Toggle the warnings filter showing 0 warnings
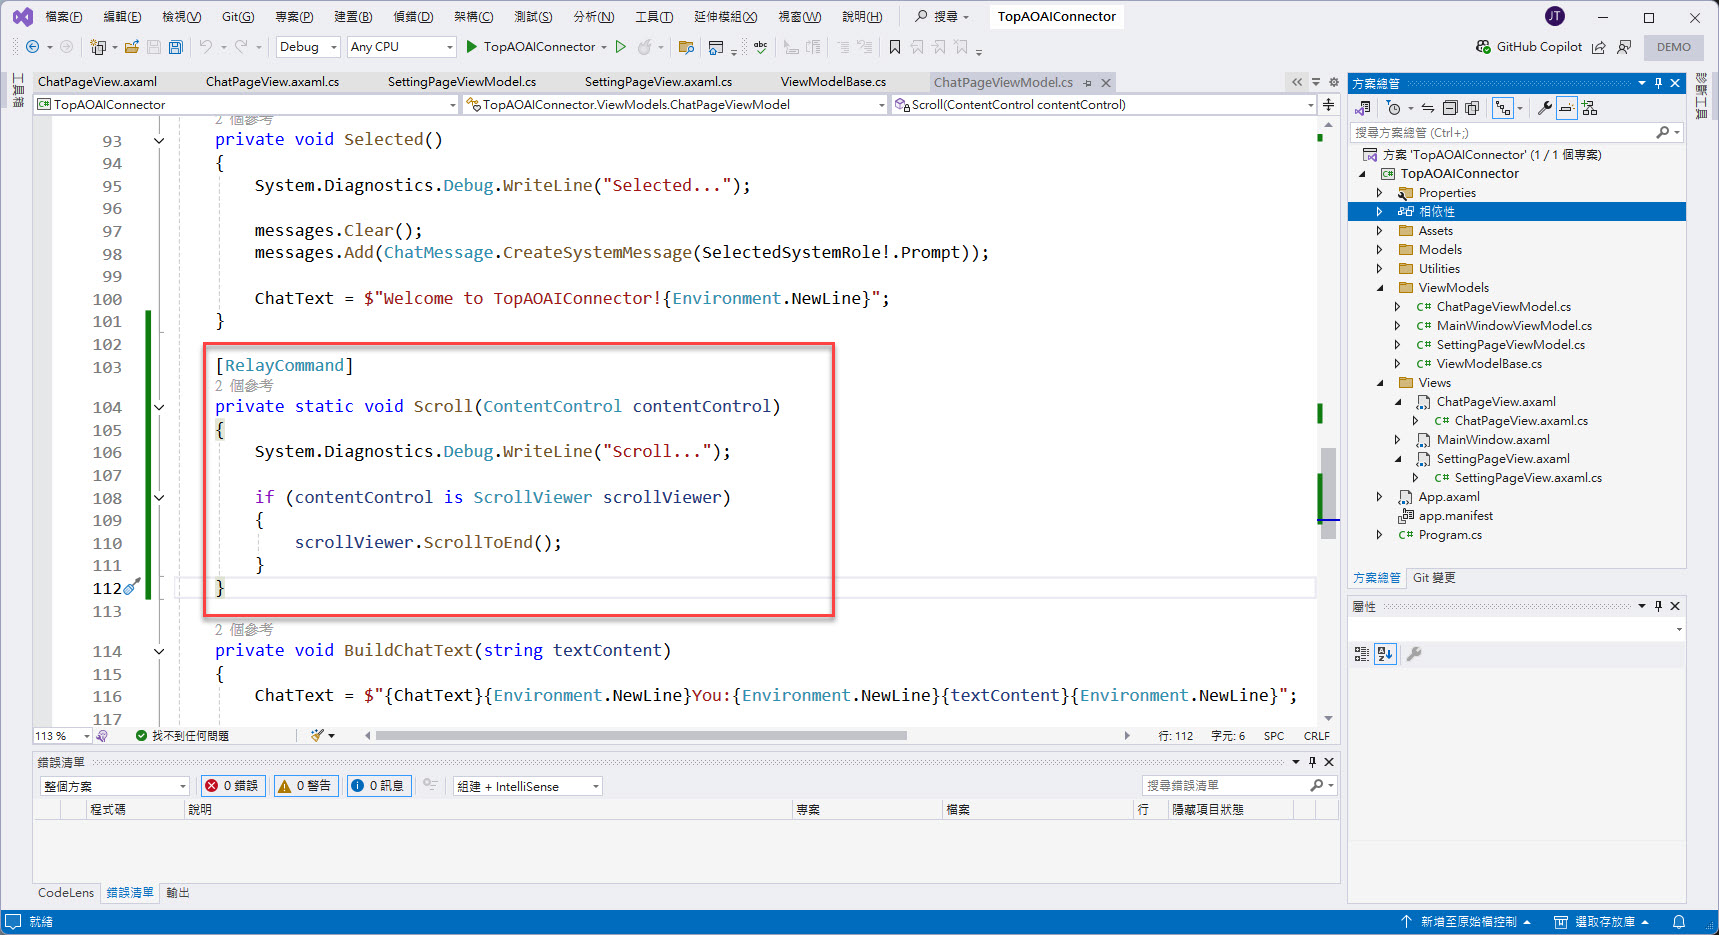Viewport: 1719px width, 935px height. pyautogui.click(x=305, y=786)
